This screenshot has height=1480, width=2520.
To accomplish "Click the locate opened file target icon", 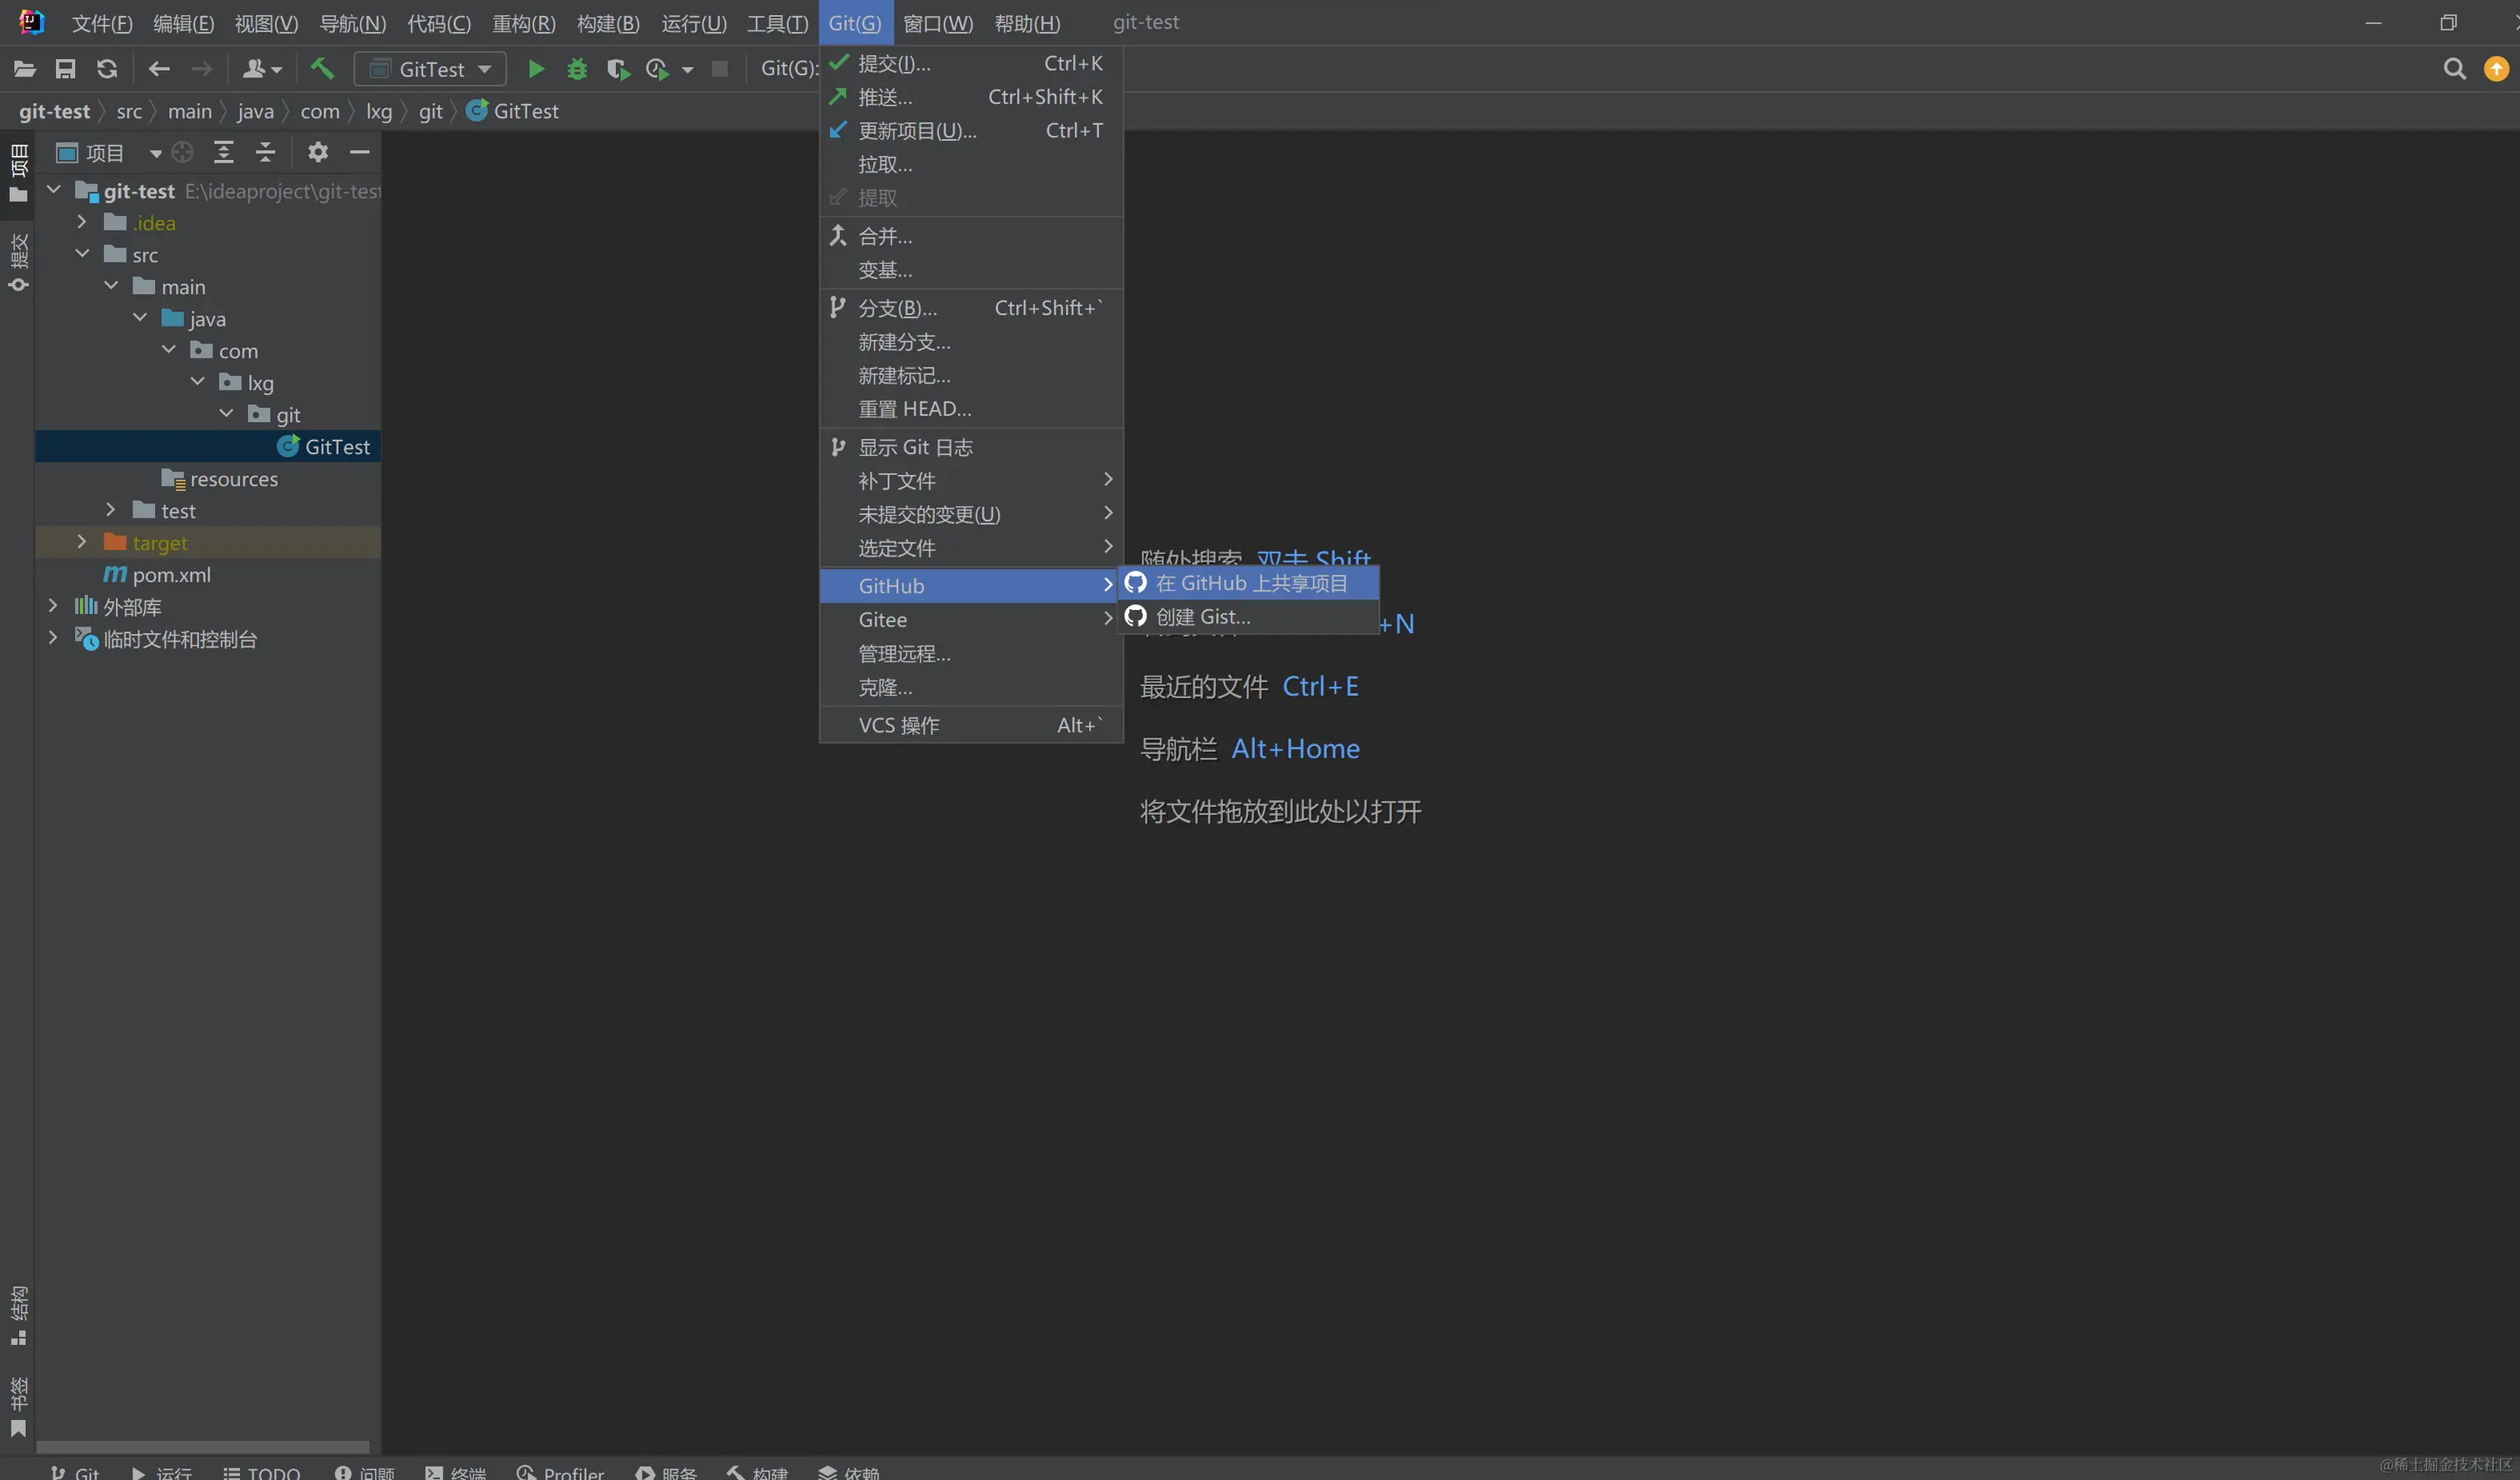I will pos(182,152).
